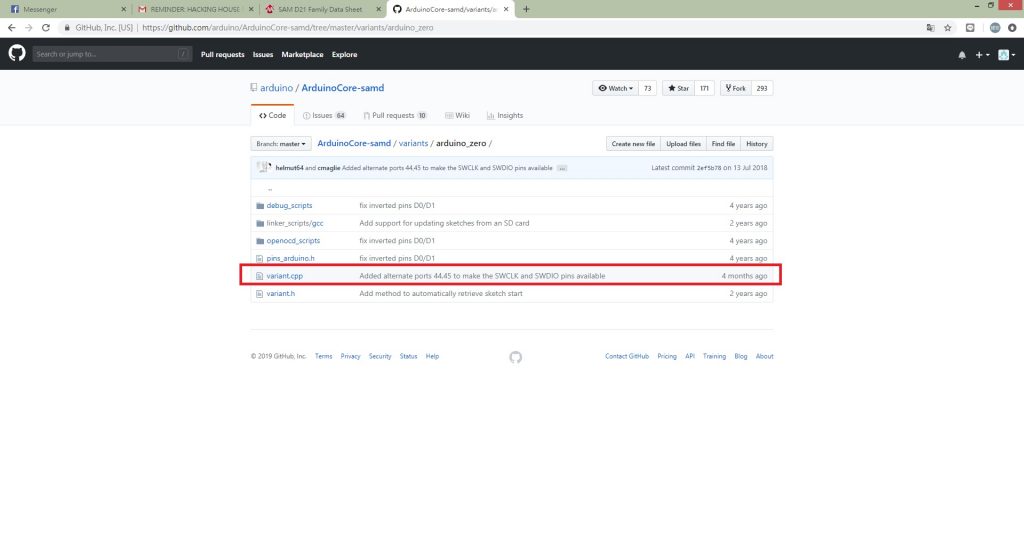Open the openocd_scripts folder
This screenshot has width=1024, height=560.
293,241
